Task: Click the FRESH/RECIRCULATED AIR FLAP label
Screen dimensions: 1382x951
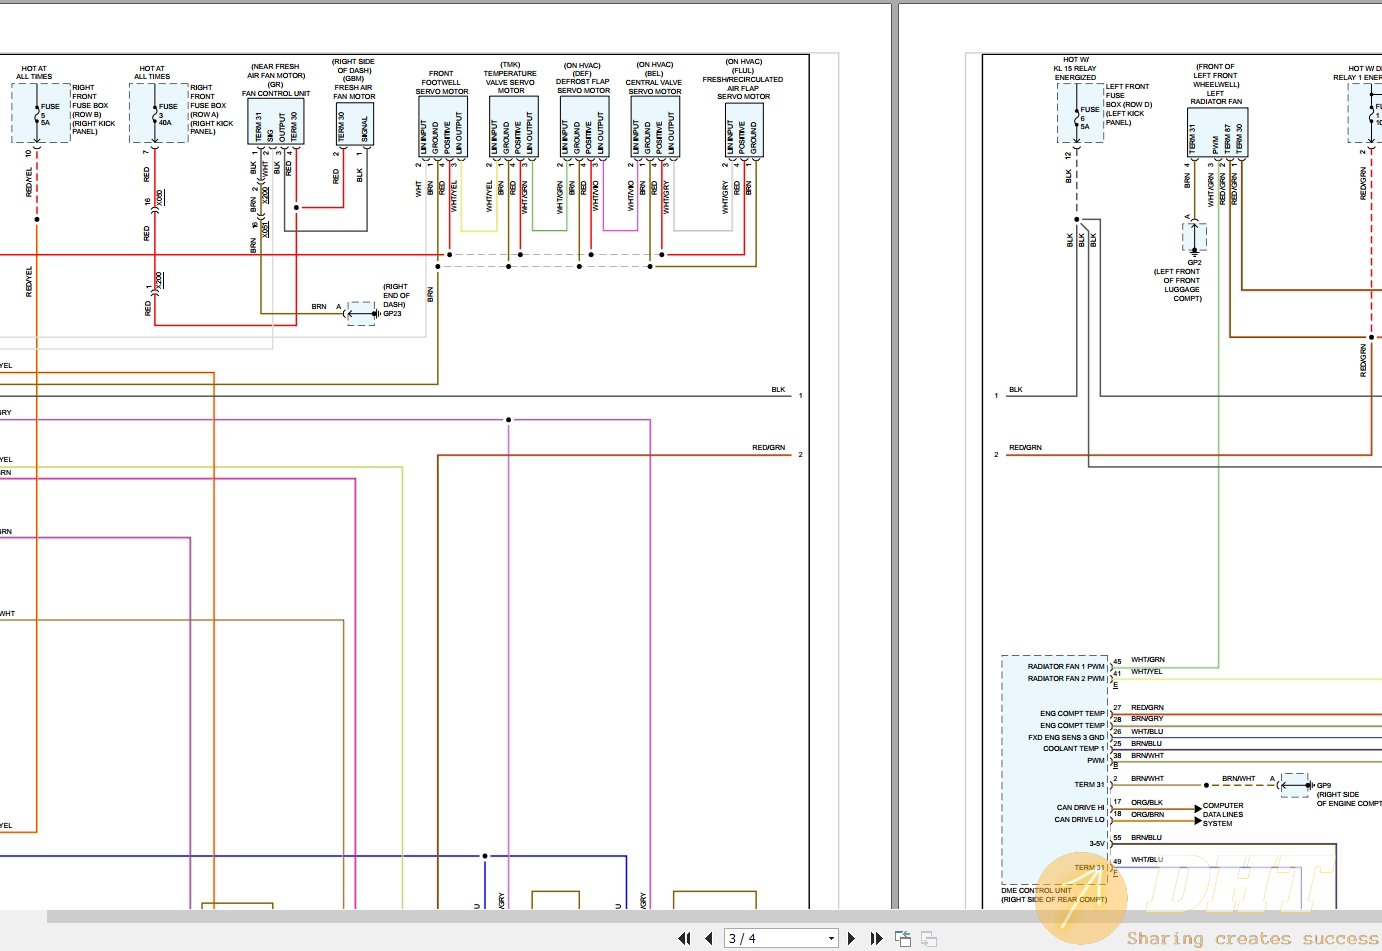Action: pos(743,84)
